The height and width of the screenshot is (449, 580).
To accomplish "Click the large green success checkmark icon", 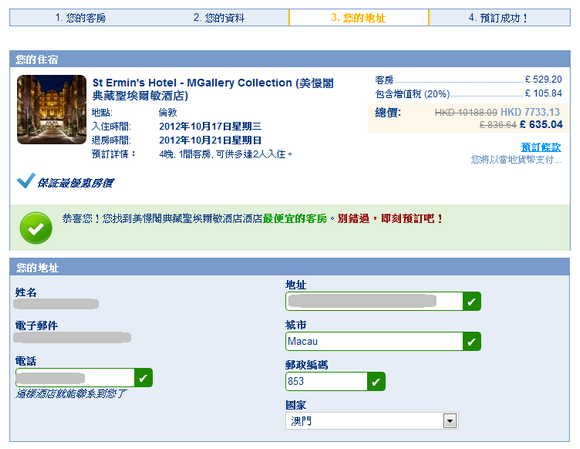I will pos(36,228).
